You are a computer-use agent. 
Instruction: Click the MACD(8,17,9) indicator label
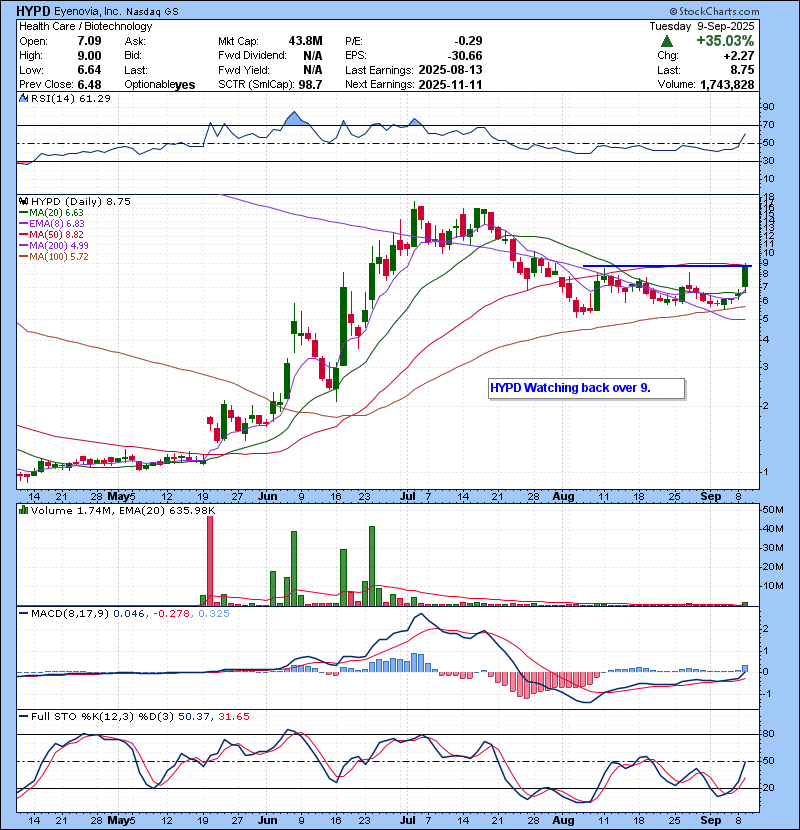(x=70, y=614)
